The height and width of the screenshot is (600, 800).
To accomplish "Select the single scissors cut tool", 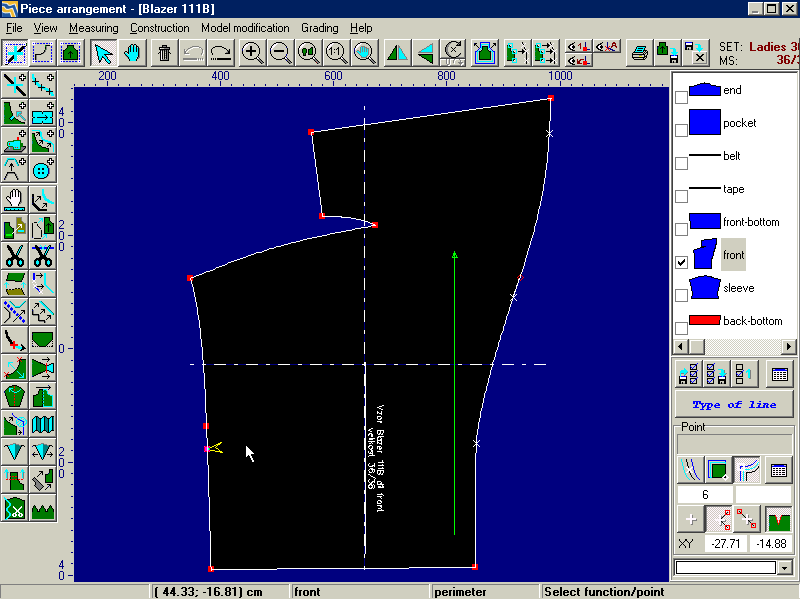I will (15, 255).
